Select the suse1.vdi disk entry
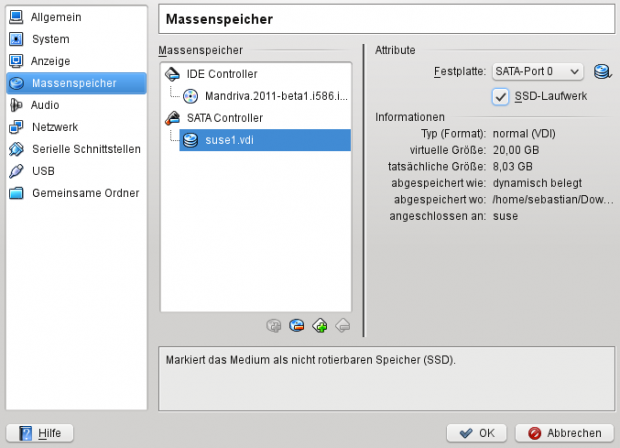This screenshot has height=448, width=620. click(230, 140)
